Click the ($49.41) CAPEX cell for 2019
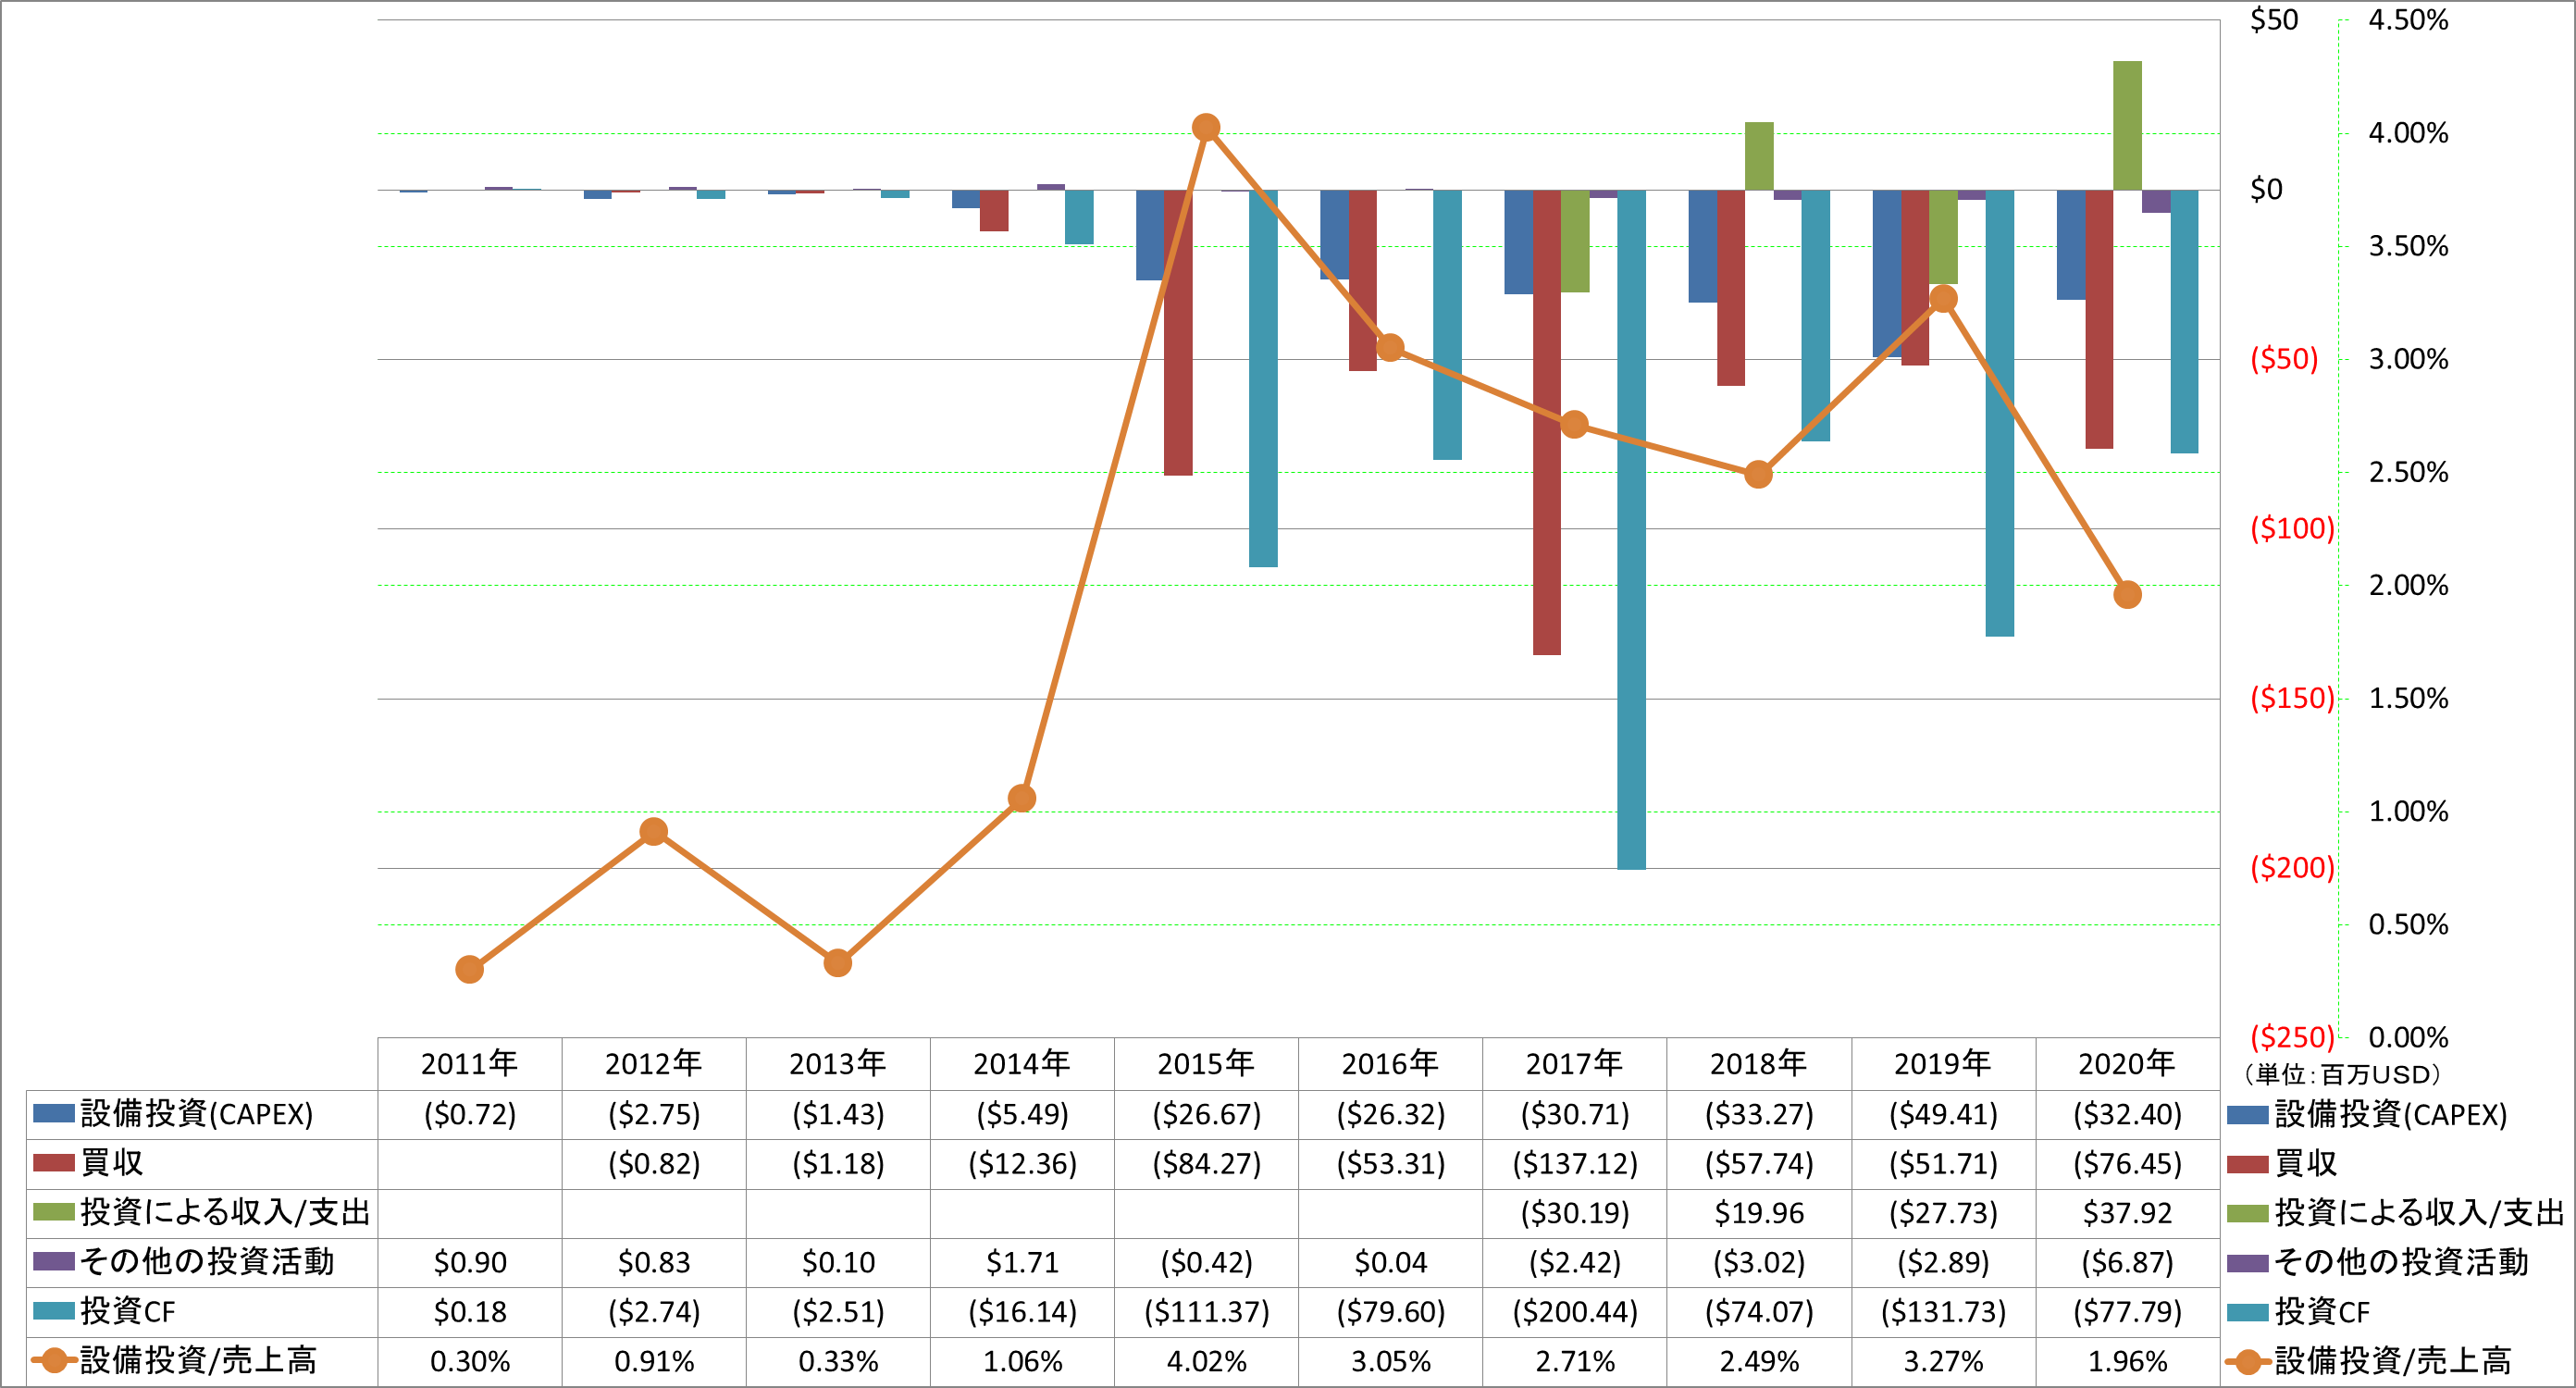The height and width of the screenshot is (1388, 2576). 1943,1114
